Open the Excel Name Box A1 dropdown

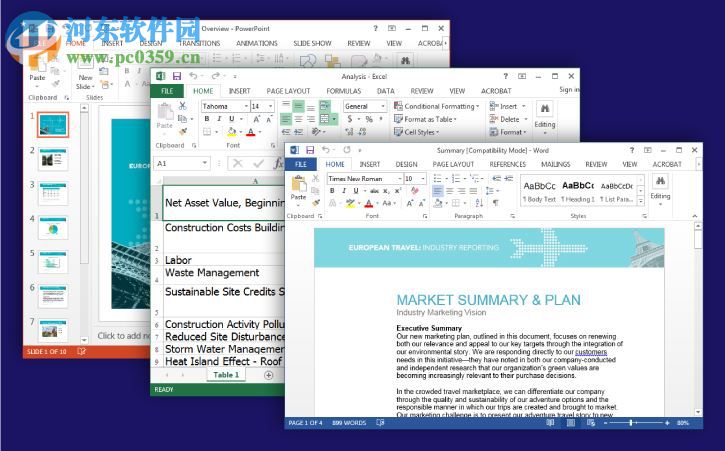tap(204, 163)
